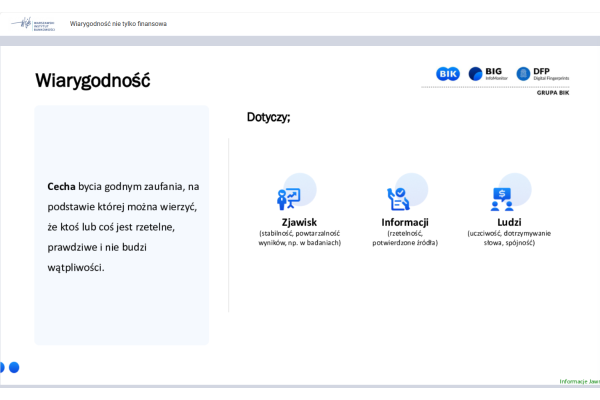Select the header title 'Wiarygodność nie tylko finansowa'
Screen dimensions: 600x400
click(x=118, y=24)
